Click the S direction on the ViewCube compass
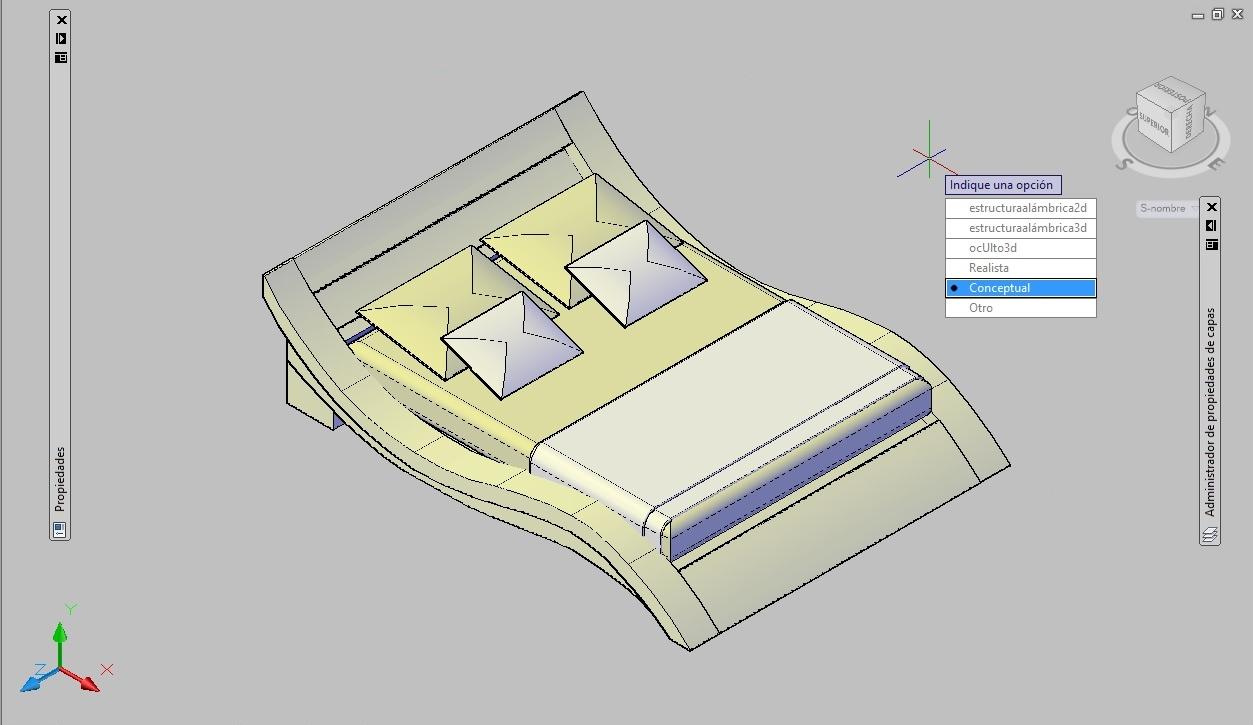Screen dimensions: 1253x725 1124,162
